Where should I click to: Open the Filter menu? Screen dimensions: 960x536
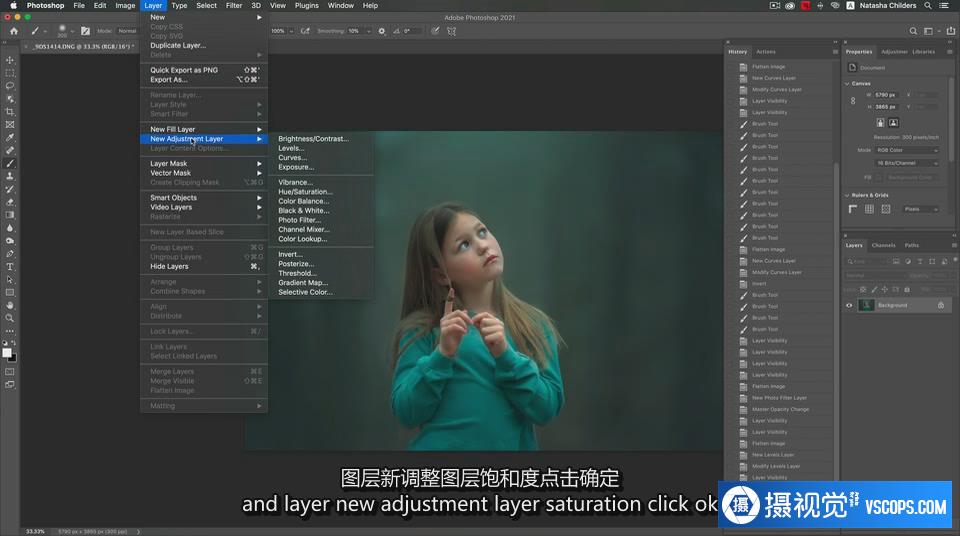click(234, 6)
